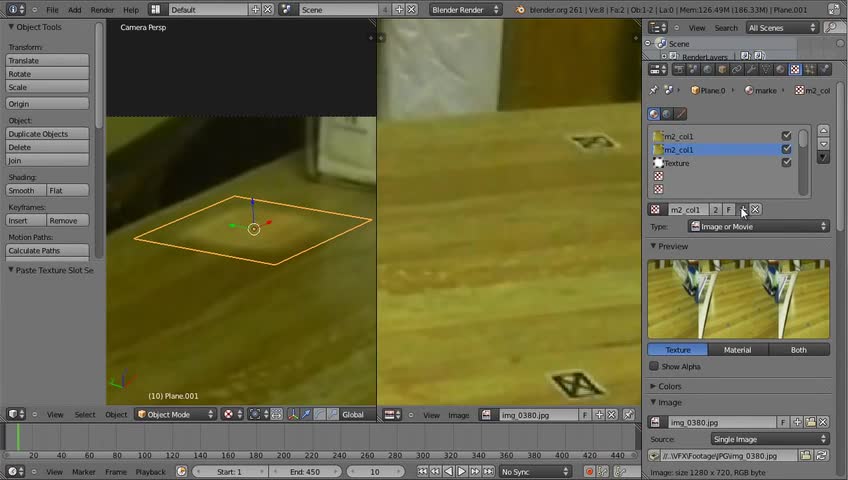Viewport: 848px width, 480px height.
Task: Click the Smooth shading button
Action: [x=25, y=190]
